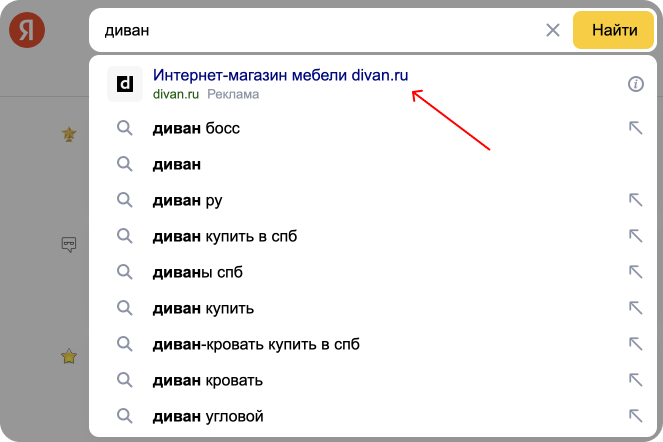Click magnifier icon beside диван кровать
This screenshot has height=442, width=663.
coord(125,380)
